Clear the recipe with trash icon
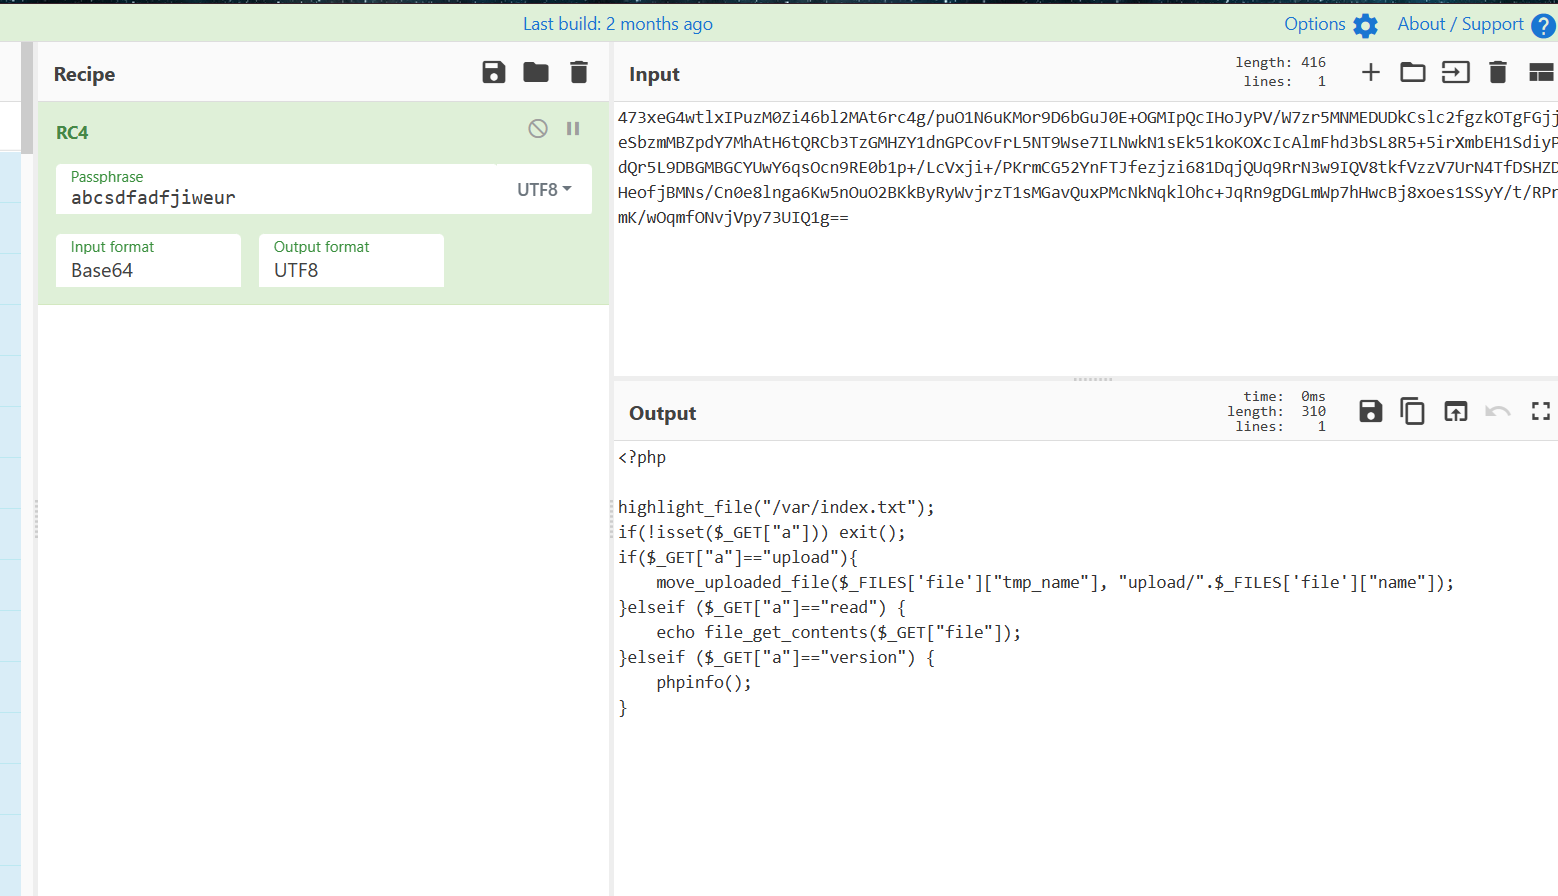1558x896 pixels. (x=579, y=72)
